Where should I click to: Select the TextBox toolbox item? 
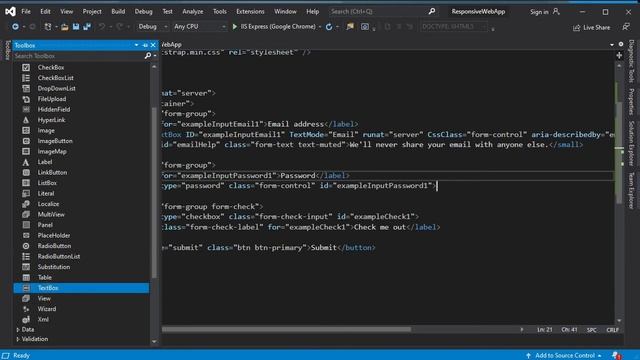(x=81, y=288)
